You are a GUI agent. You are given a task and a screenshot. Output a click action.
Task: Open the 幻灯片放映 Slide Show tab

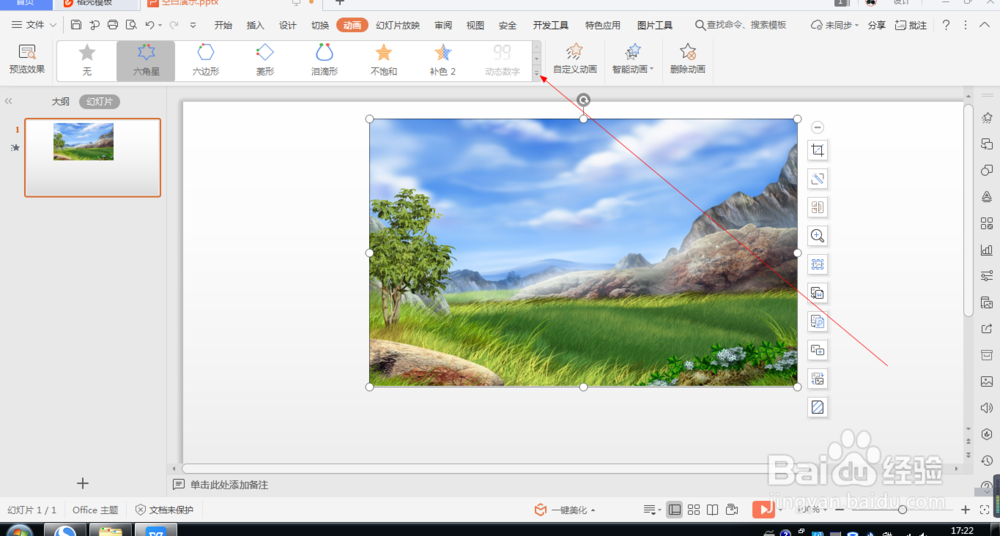398,26
